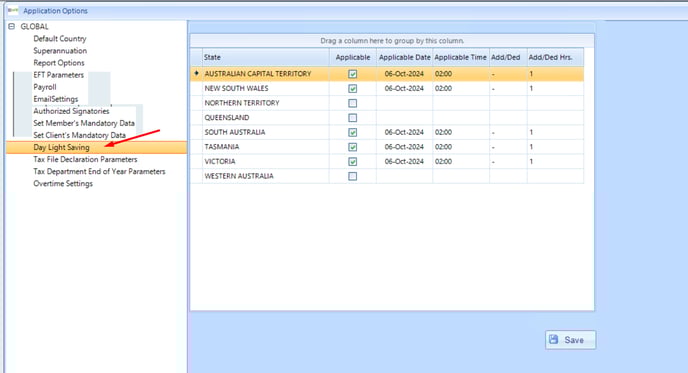Click Applicable Time for South Australia
Image resolution: width=688 pixels, height=373 pixels.
tap(461, 132)
